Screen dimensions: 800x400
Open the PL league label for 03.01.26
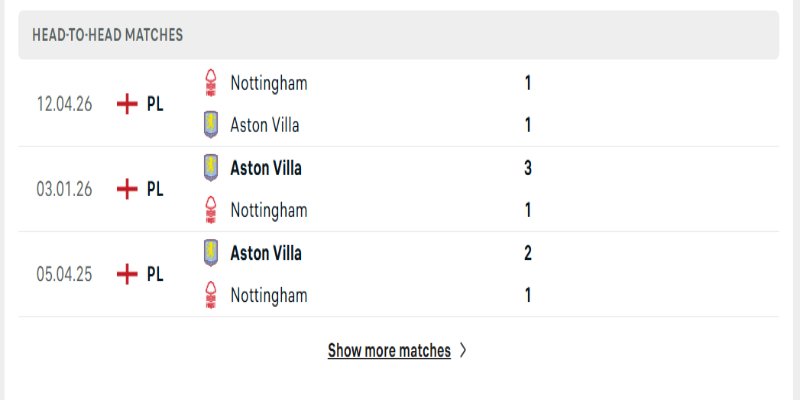(x=155, y=189)
